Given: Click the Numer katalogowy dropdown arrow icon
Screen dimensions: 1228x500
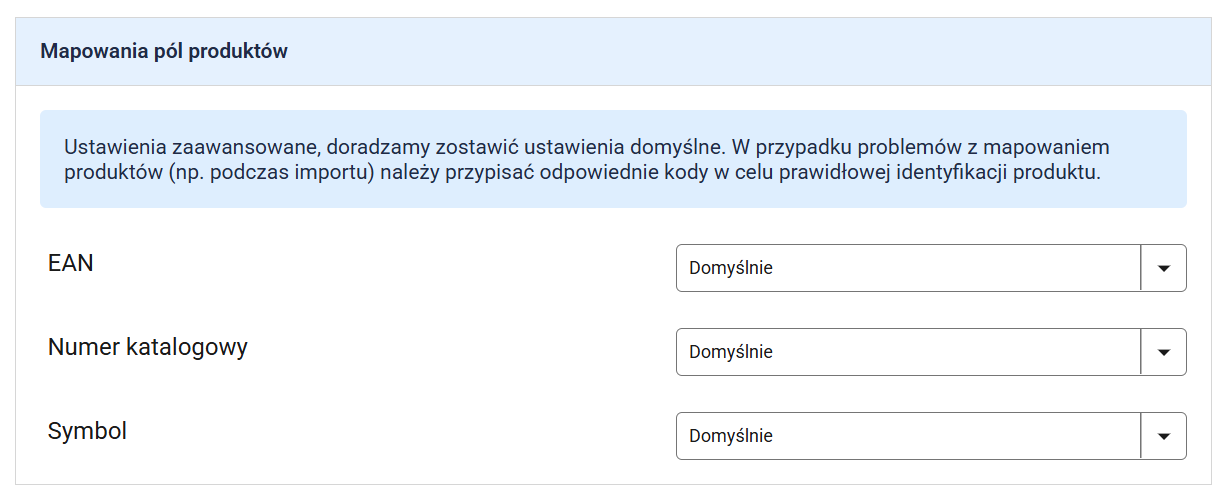Looking at the screenshot, I should point(1163,352).
